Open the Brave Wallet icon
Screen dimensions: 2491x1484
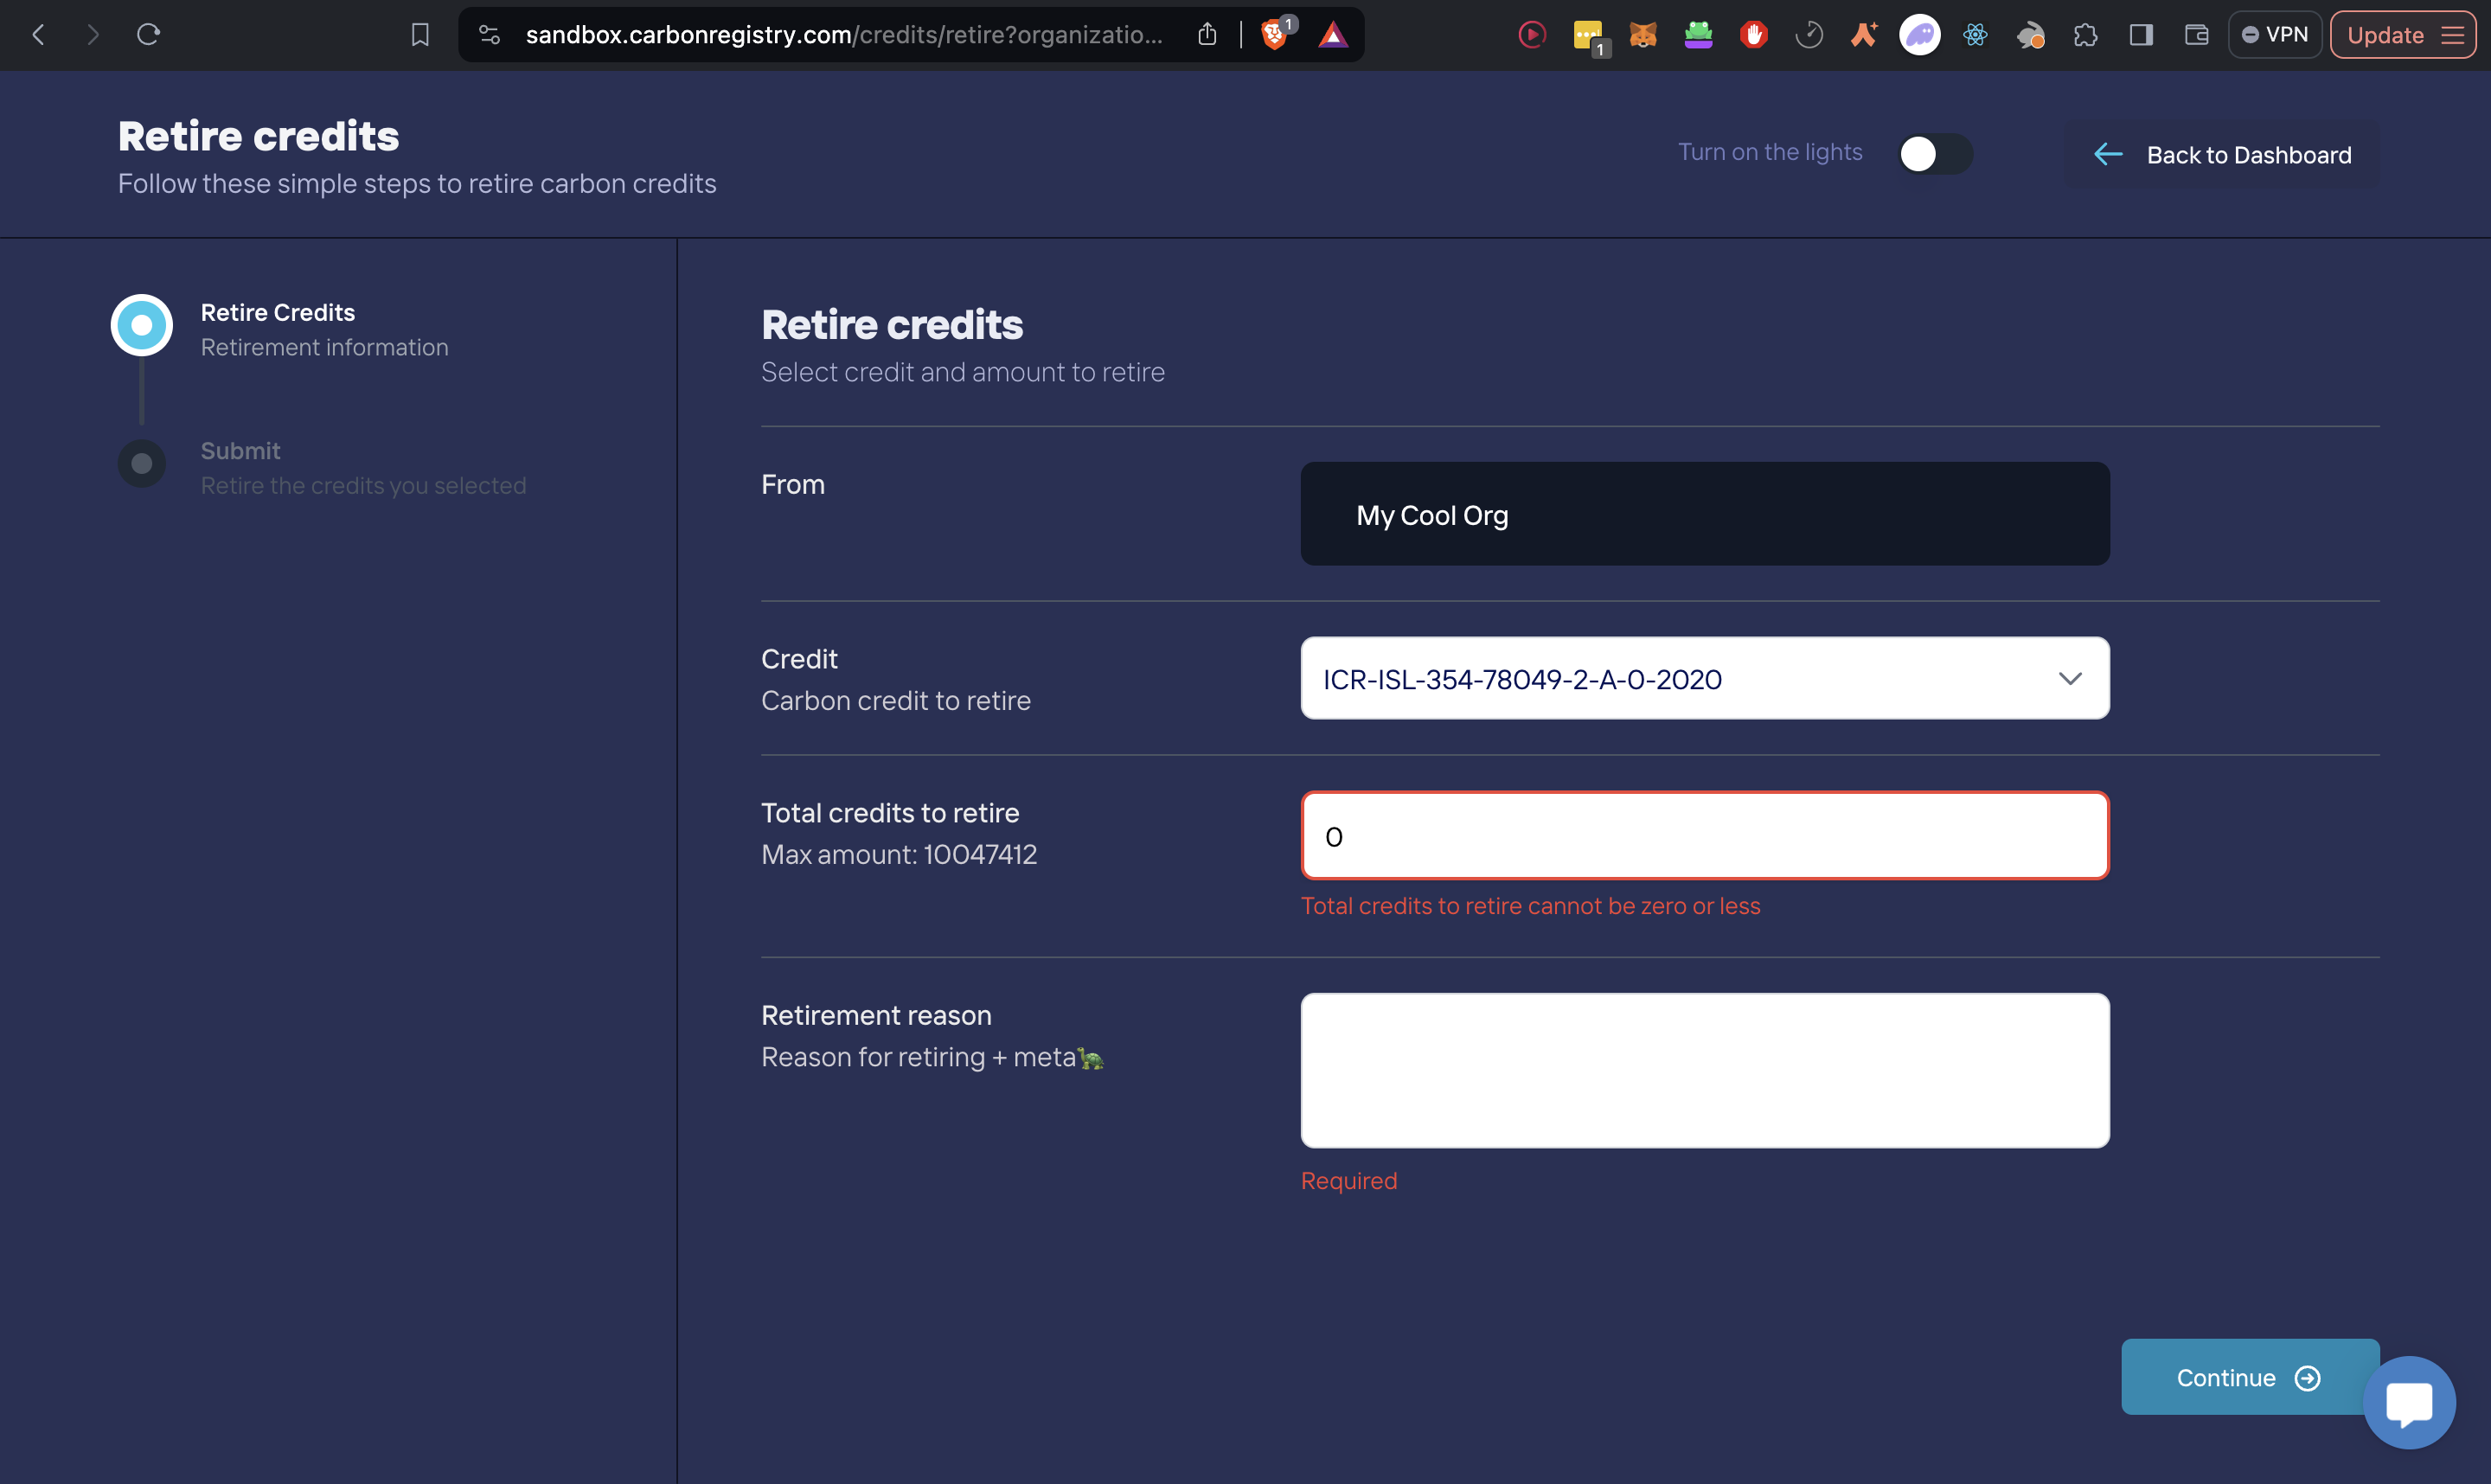[x=2196, y=35]
